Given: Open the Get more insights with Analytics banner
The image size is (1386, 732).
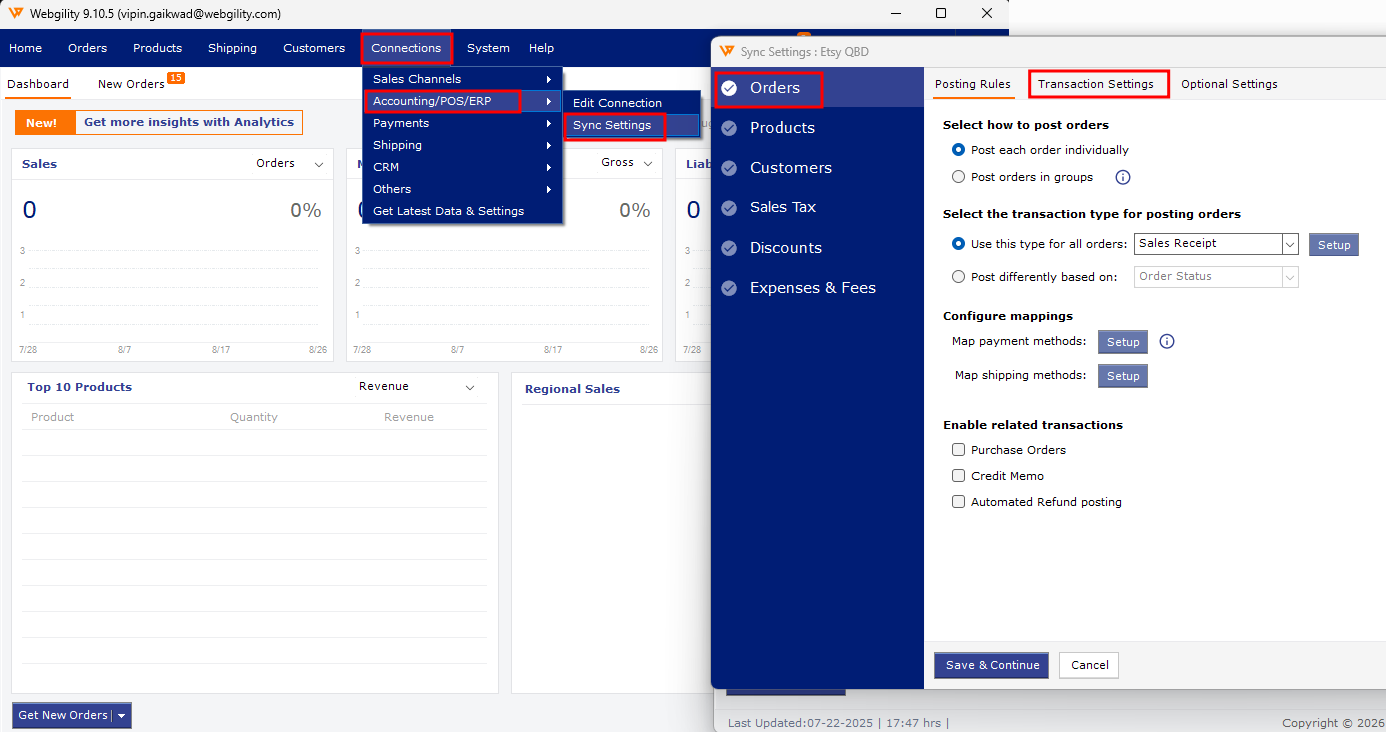Looking at the screenshot, I should tap(189, 122).
